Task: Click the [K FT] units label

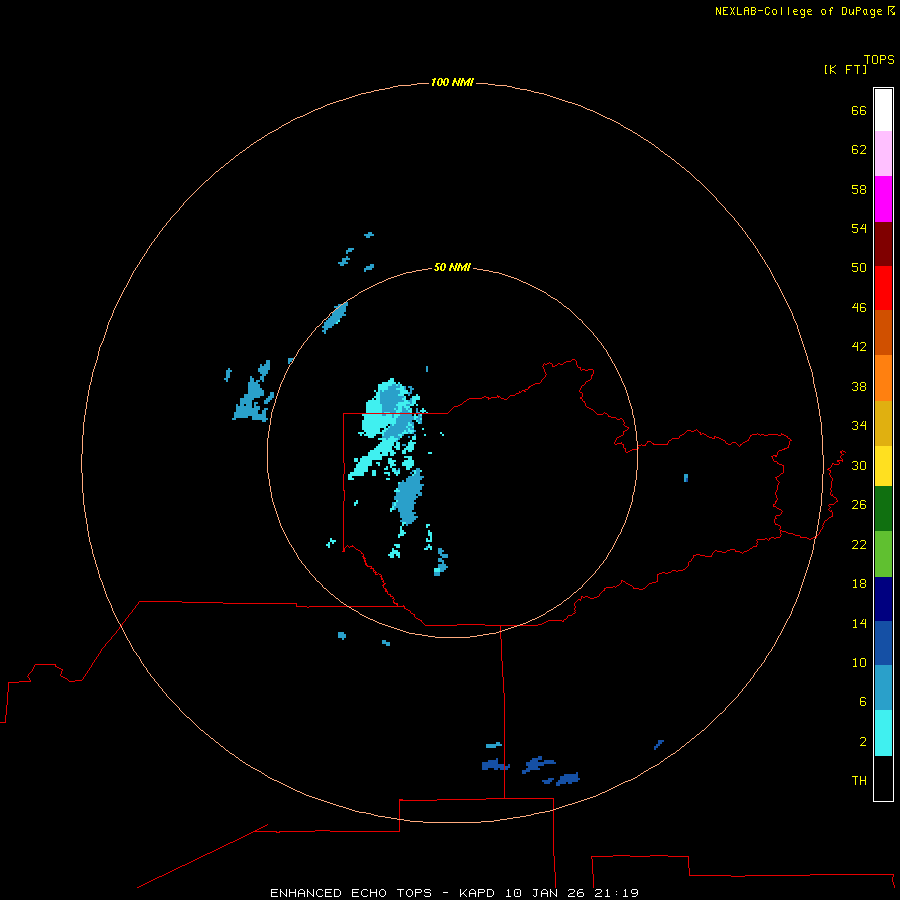Action: [x=845, y=69]
